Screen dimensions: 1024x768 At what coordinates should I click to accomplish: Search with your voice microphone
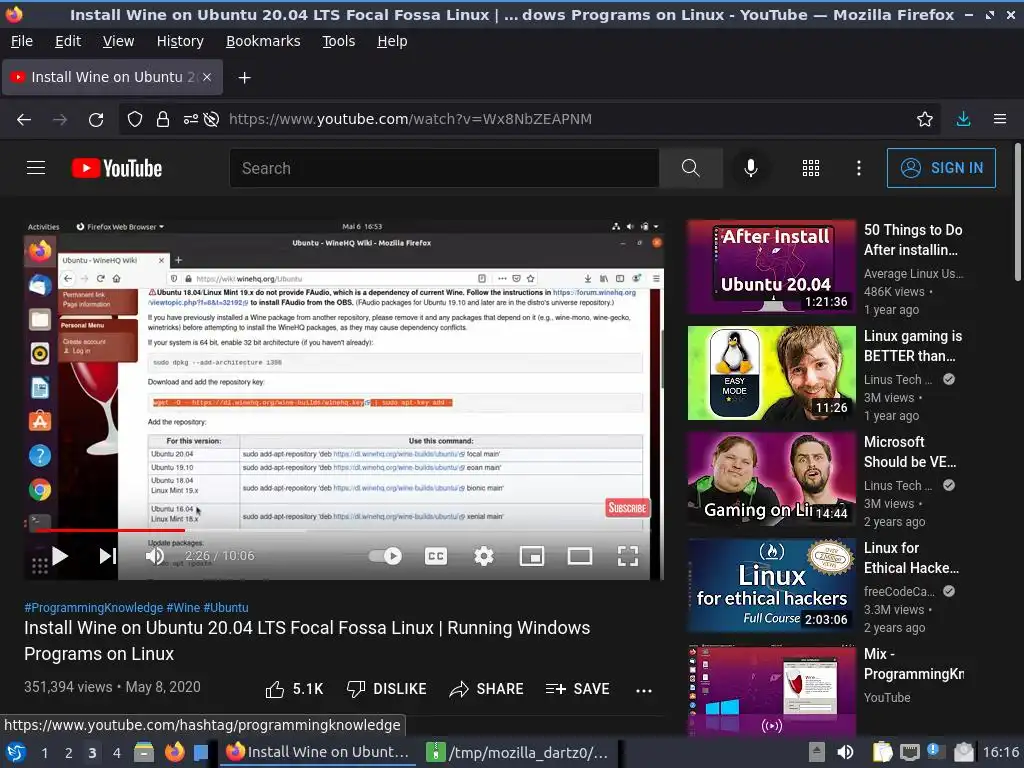751,168
